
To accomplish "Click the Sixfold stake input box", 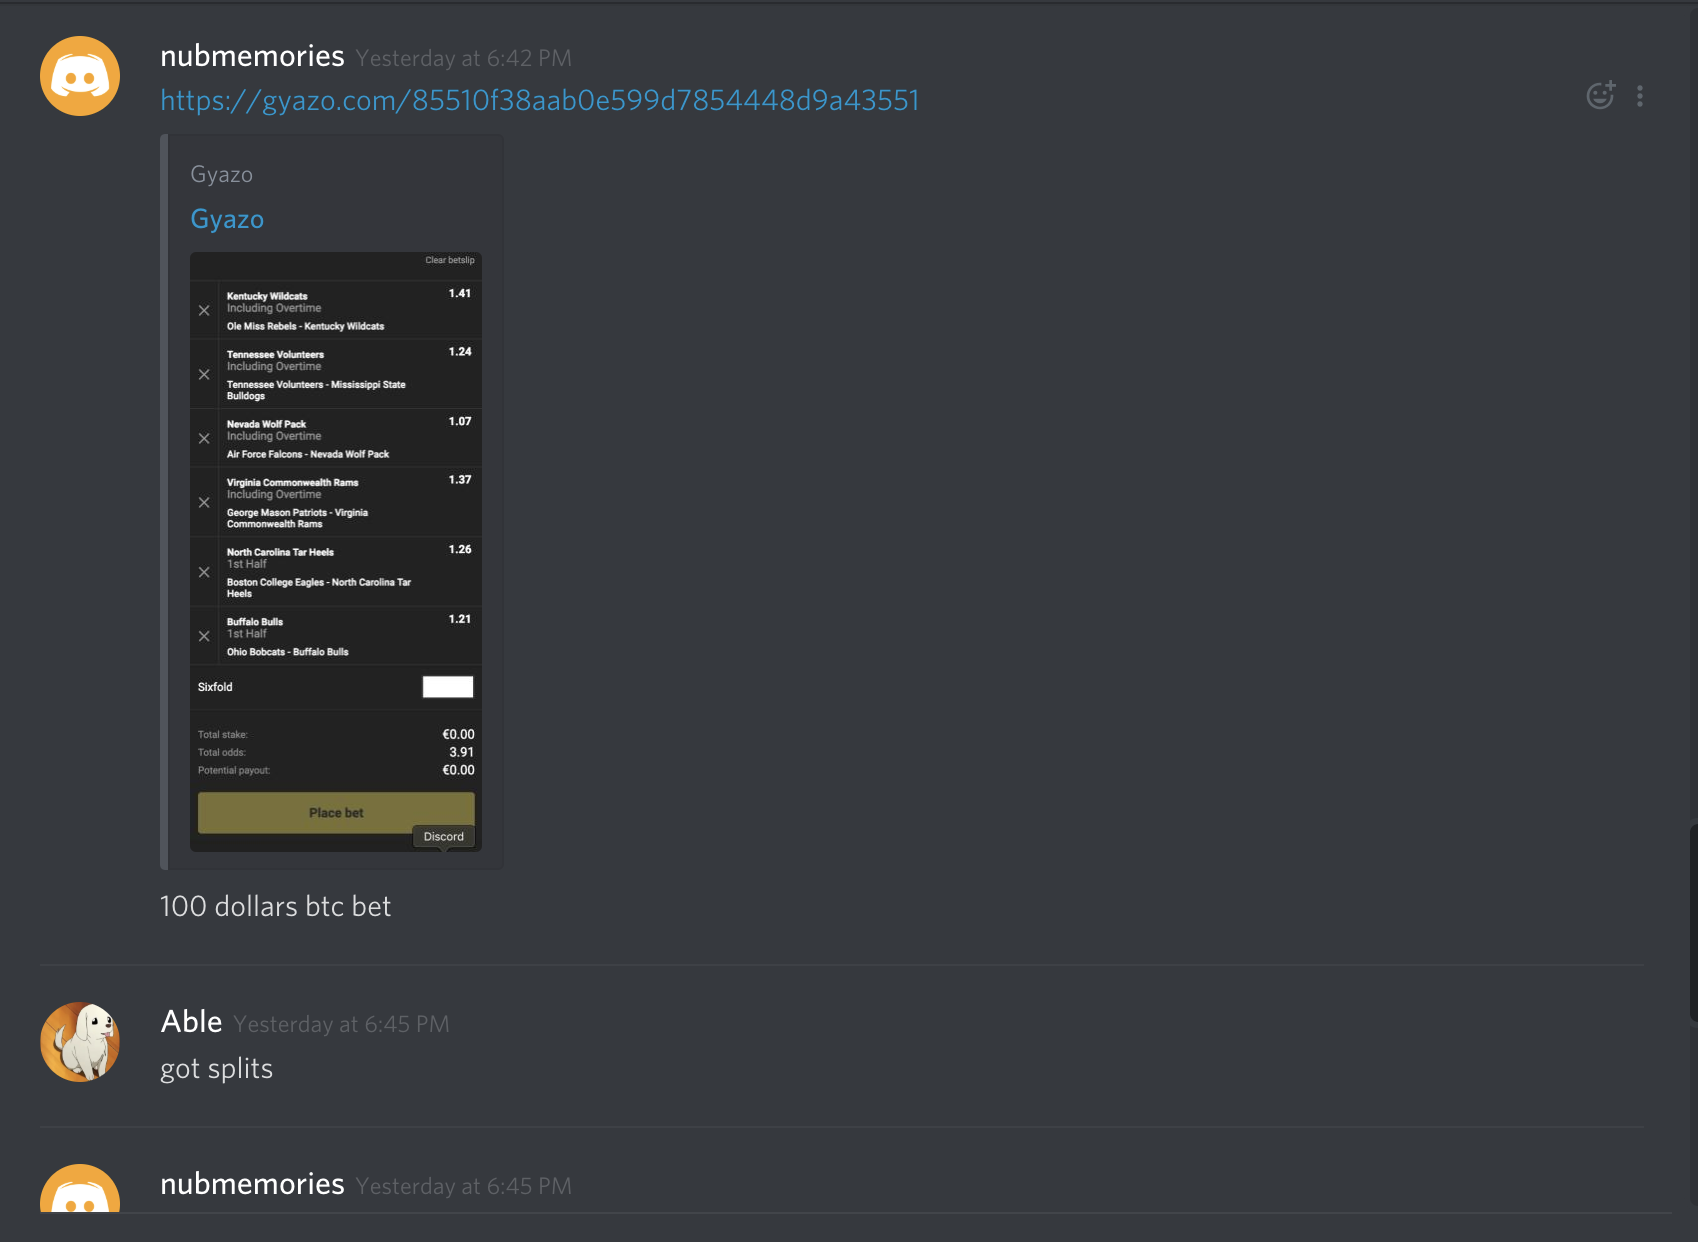I will (x=448, y=687).
